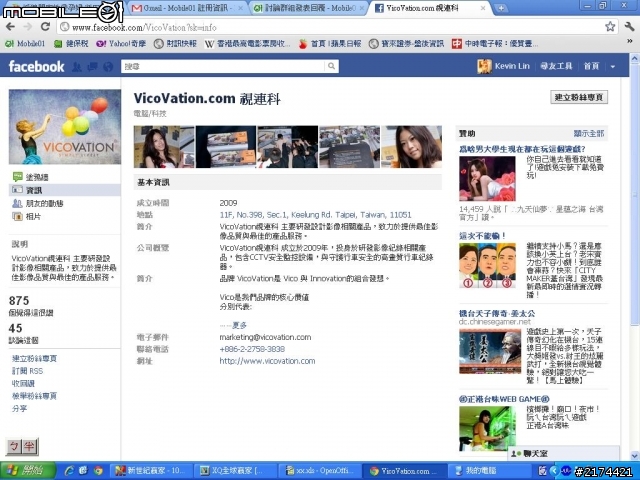Open Kevin Lin name link
Viewport: 640px width, 480px height.
[x=512, y=66]
